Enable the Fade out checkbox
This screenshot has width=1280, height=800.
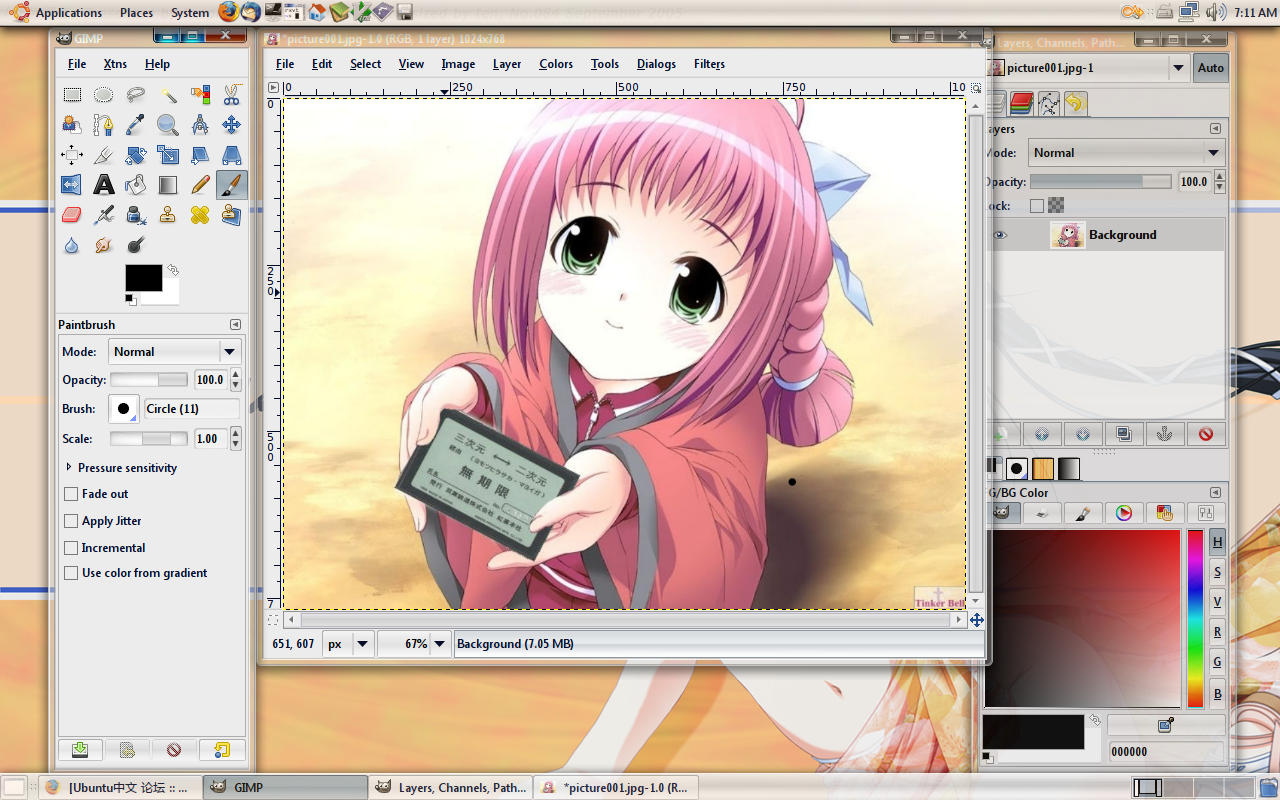click(x=71, y=494)
